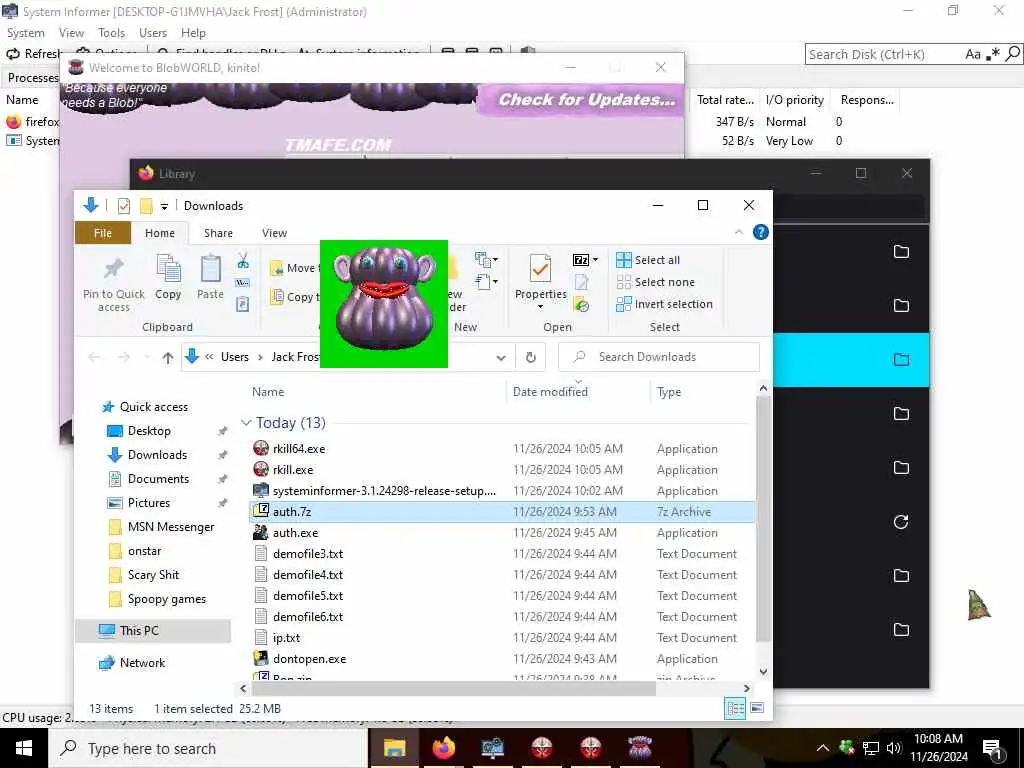Viewport: 1024px width, 768px height.
Task: Click magnifier icon in System Informer search
Action: tap(1012, 54)
